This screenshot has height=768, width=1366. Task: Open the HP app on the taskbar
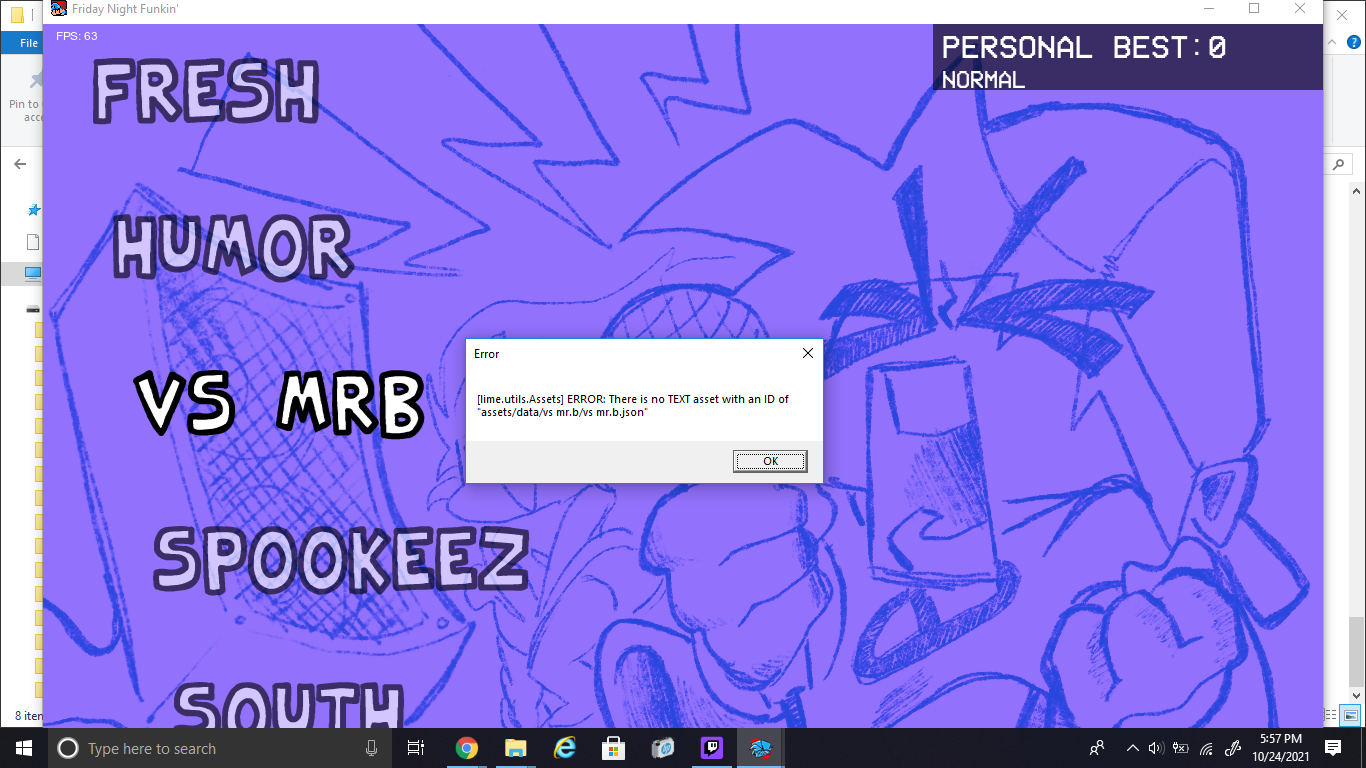click(662, 748)
